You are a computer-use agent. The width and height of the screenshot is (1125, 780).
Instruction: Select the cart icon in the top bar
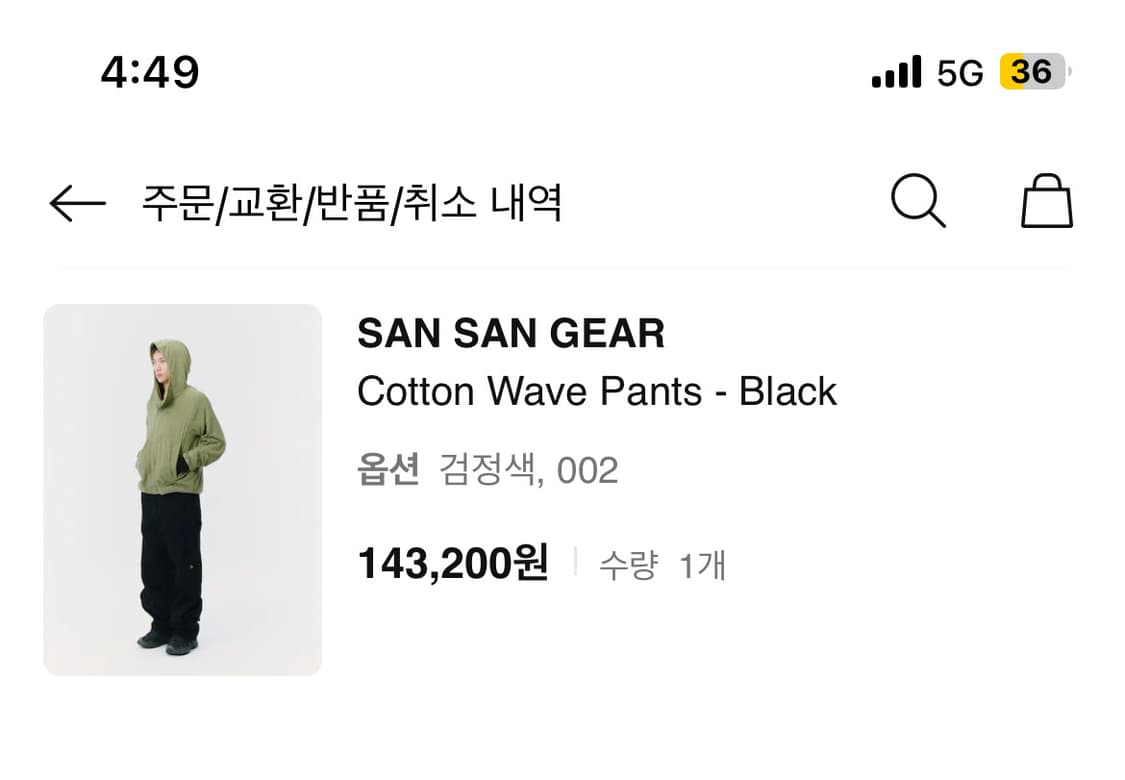1047,200
